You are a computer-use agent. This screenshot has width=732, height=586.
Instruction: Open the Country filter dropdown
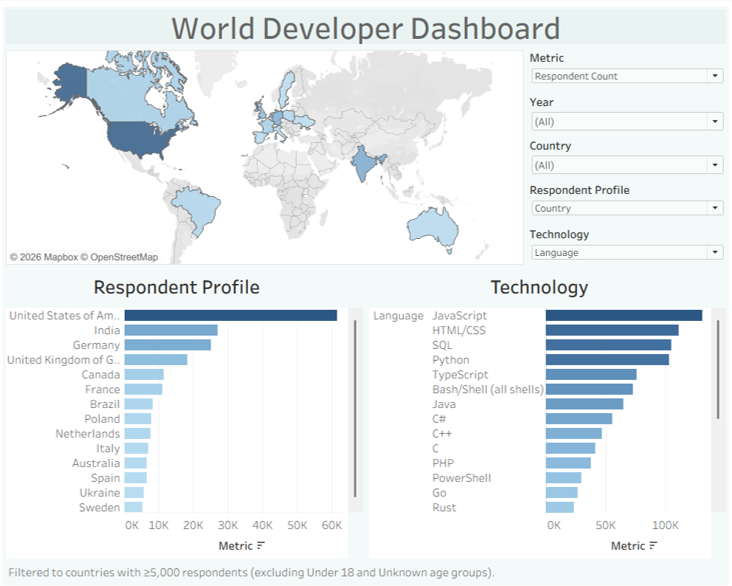coord(627,165)
